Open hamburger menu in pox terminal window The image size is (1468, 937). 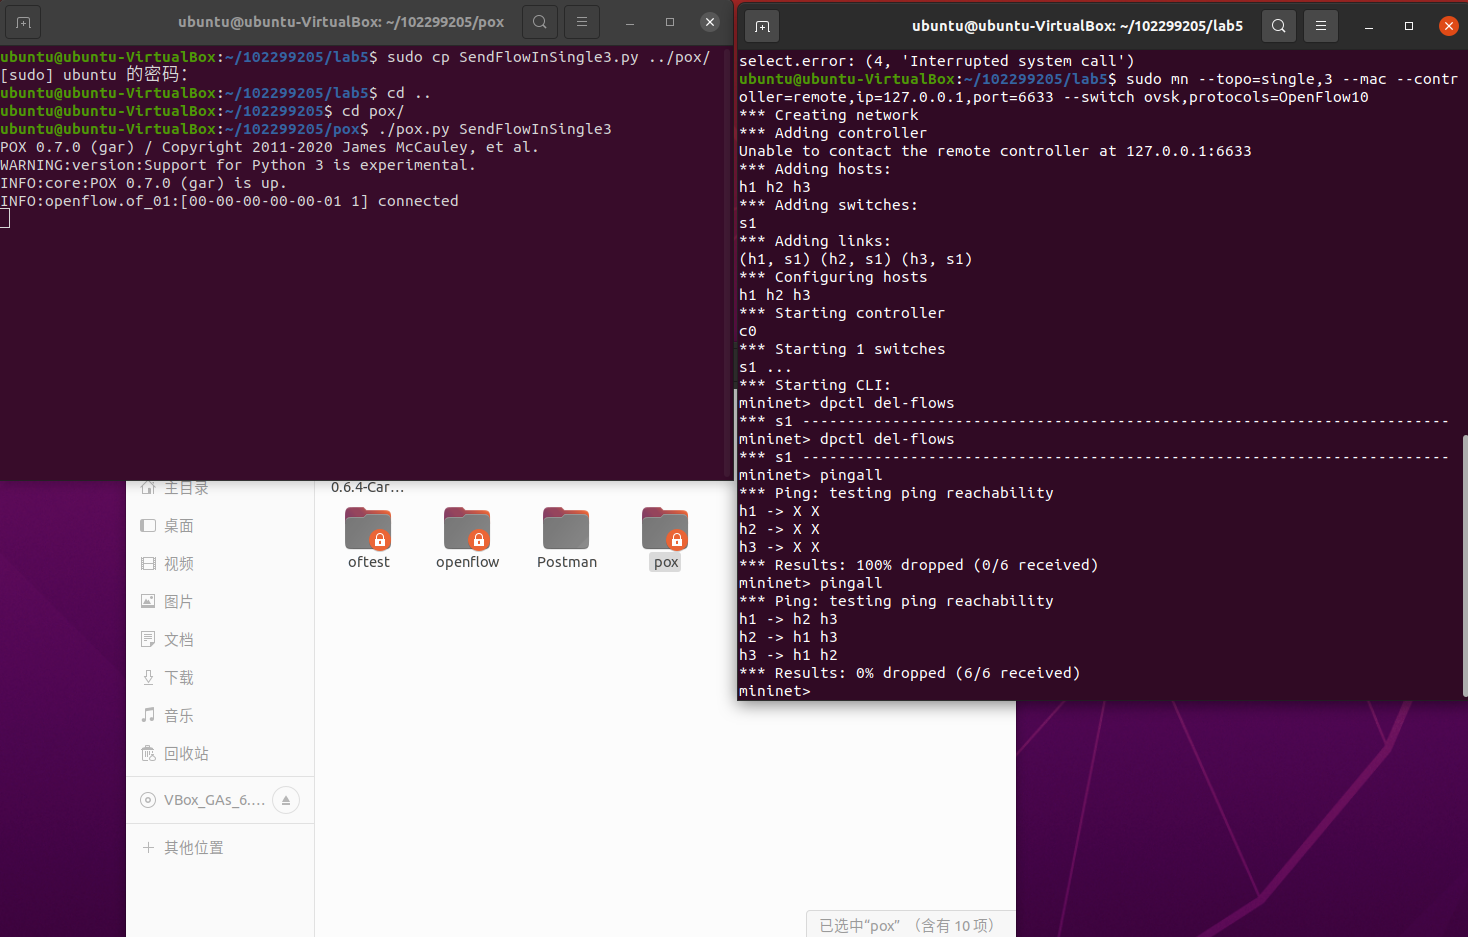point(582,22)
